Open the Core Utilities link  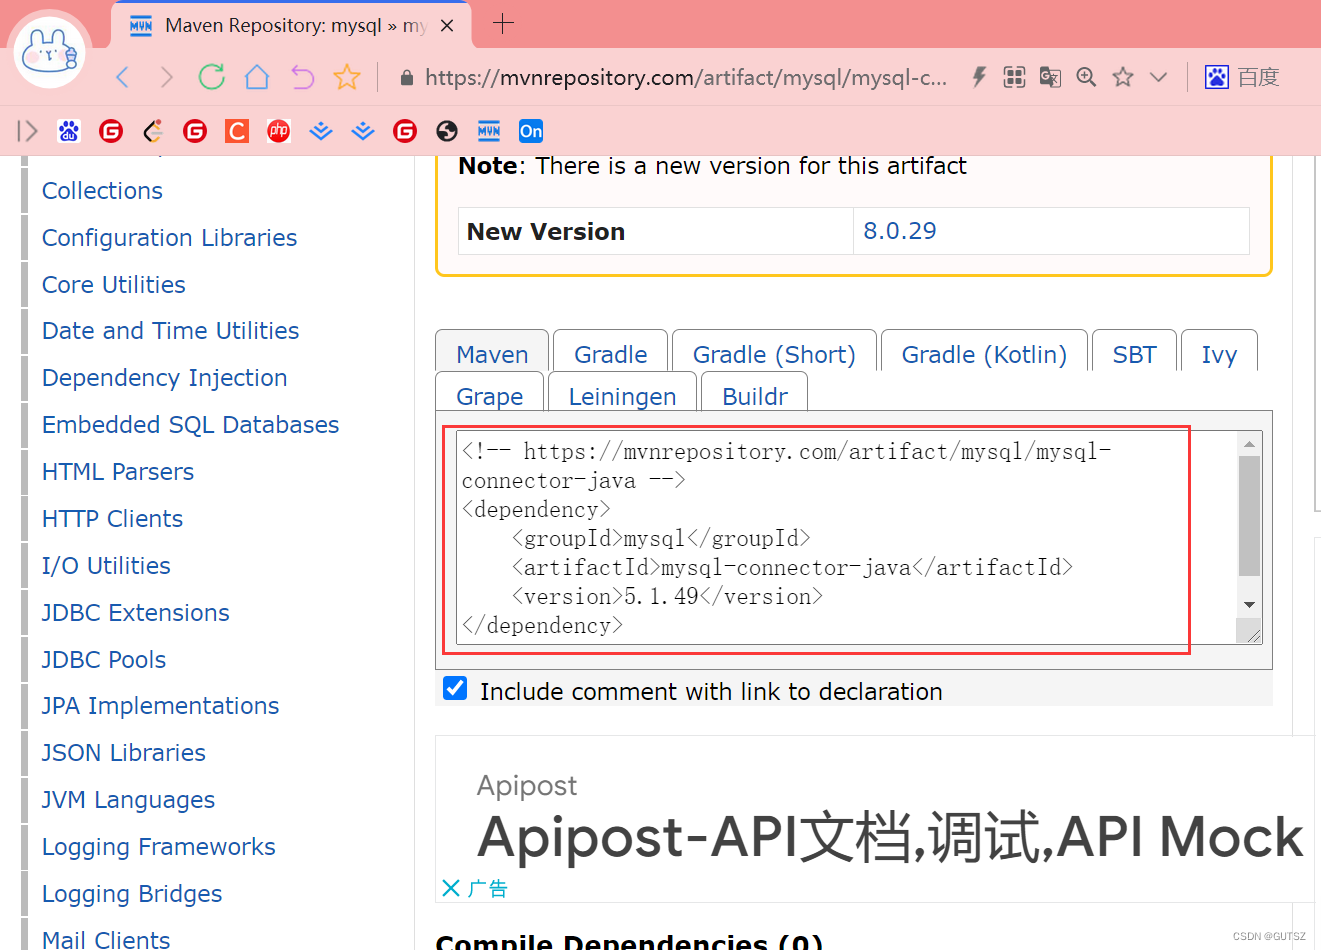coord(114,285)
